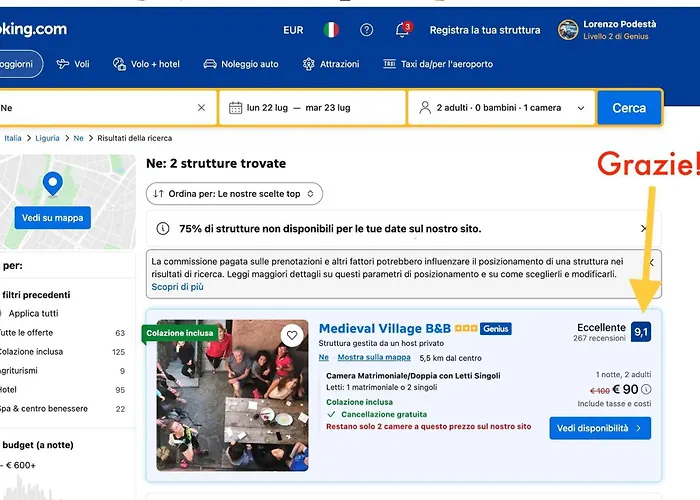
Task: Open the EUR currency selector
Action: 293,30
